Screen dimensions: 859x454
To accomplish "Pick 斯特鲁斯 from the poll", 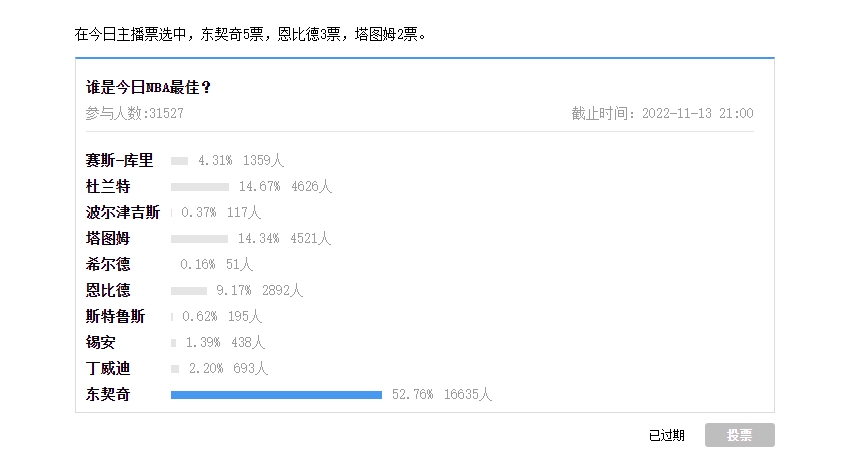I will click(x=116, y=317).
